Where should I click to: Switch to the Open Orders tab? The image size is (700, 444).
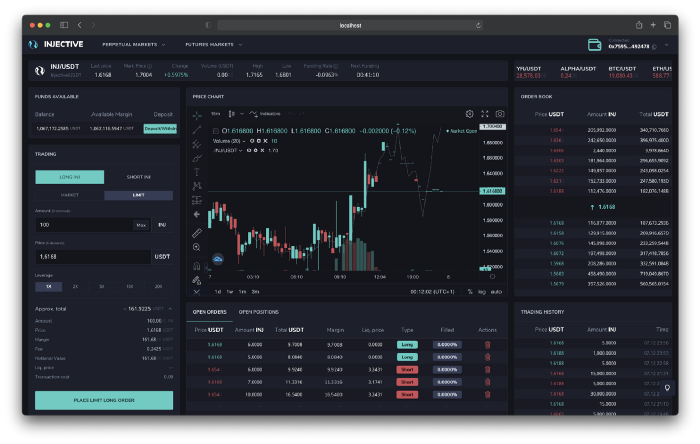click(x=209, y=312)
